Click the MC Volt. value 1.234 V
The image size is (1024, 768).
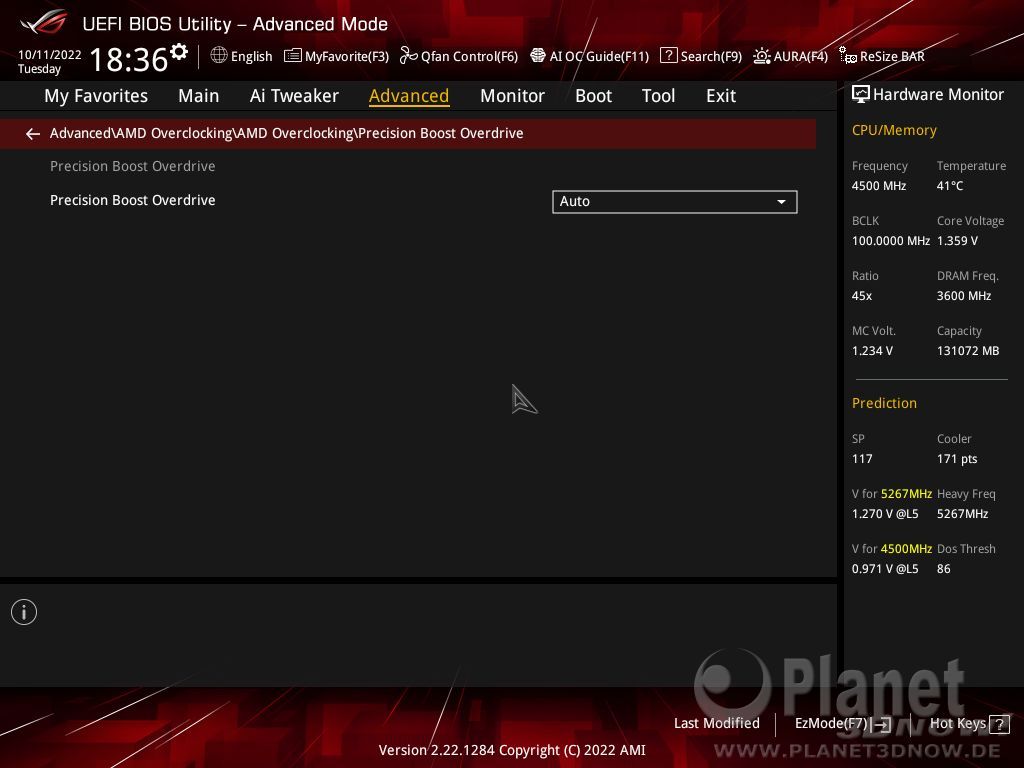click(x=872, y=351)
